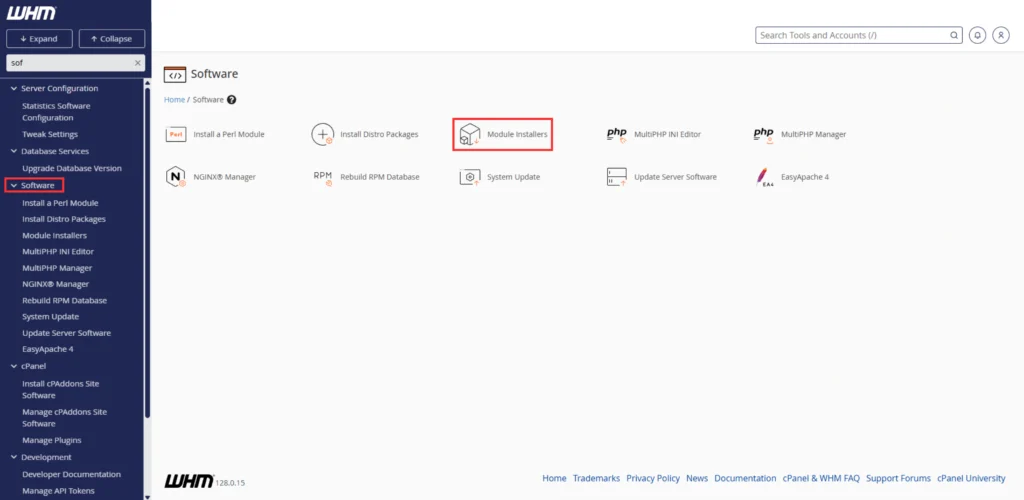Screen dimensions: 1024x500
Task: Collapse the Database Services section chevron
Action: coord(14,151)
